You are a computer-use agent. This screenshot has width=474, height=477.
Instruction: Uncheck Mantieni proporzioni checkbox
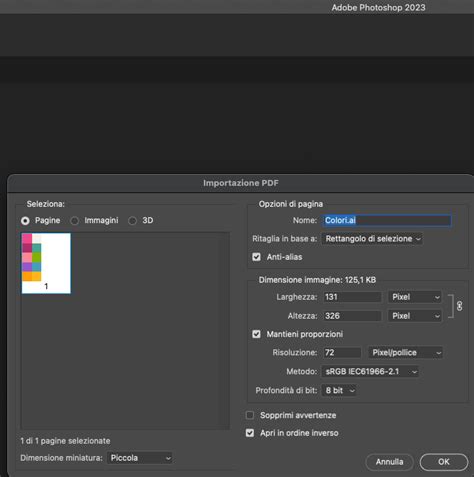tap(256, 334)
